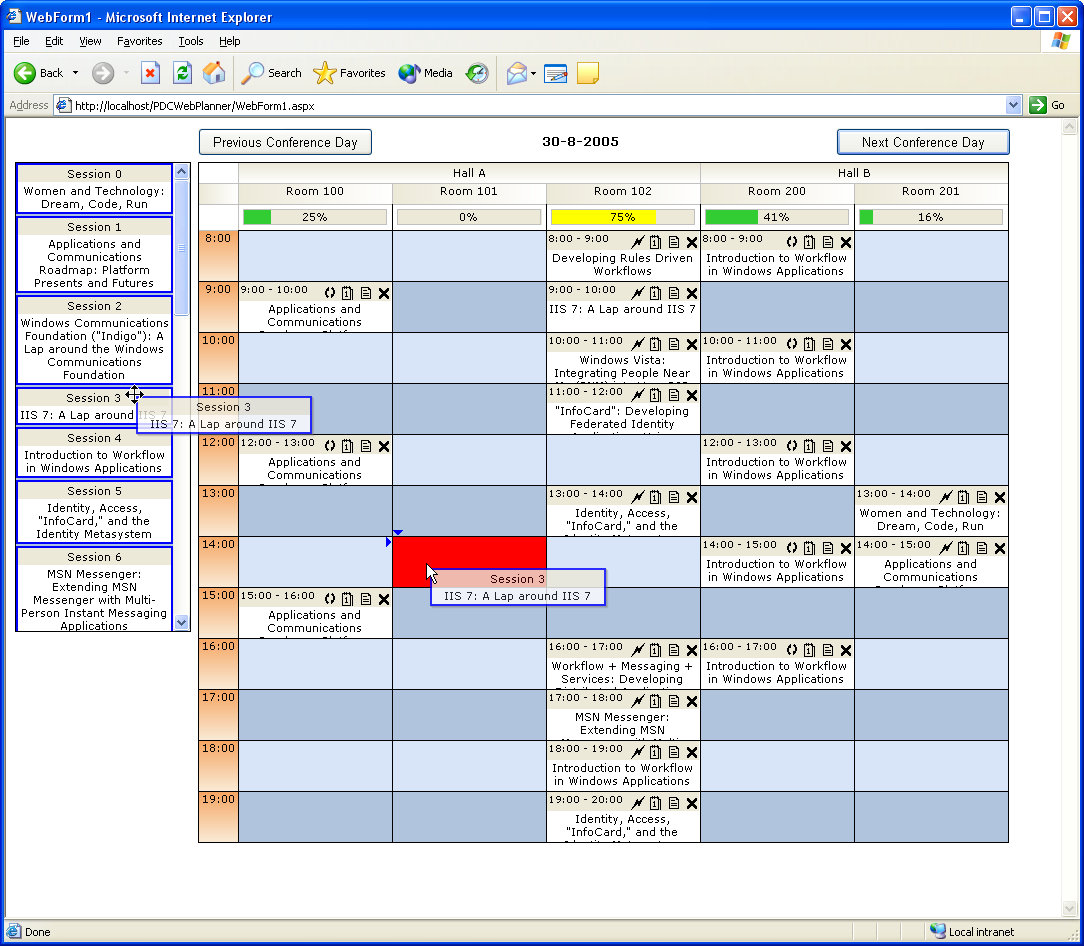Image resolution: width=1084 pixels, height=946 pixels.
Task: Click the Edit page toolbar icon
Action: (556, 73)
